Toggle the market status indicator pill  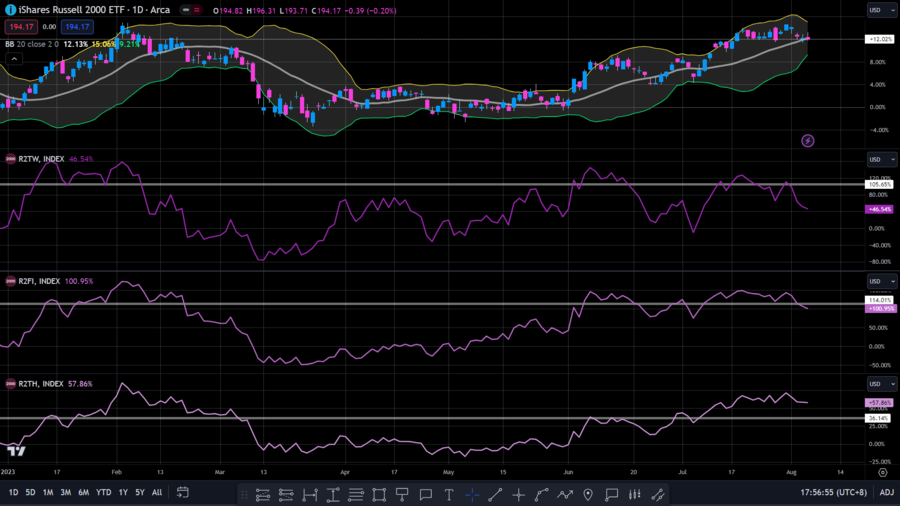coord(191,10)
